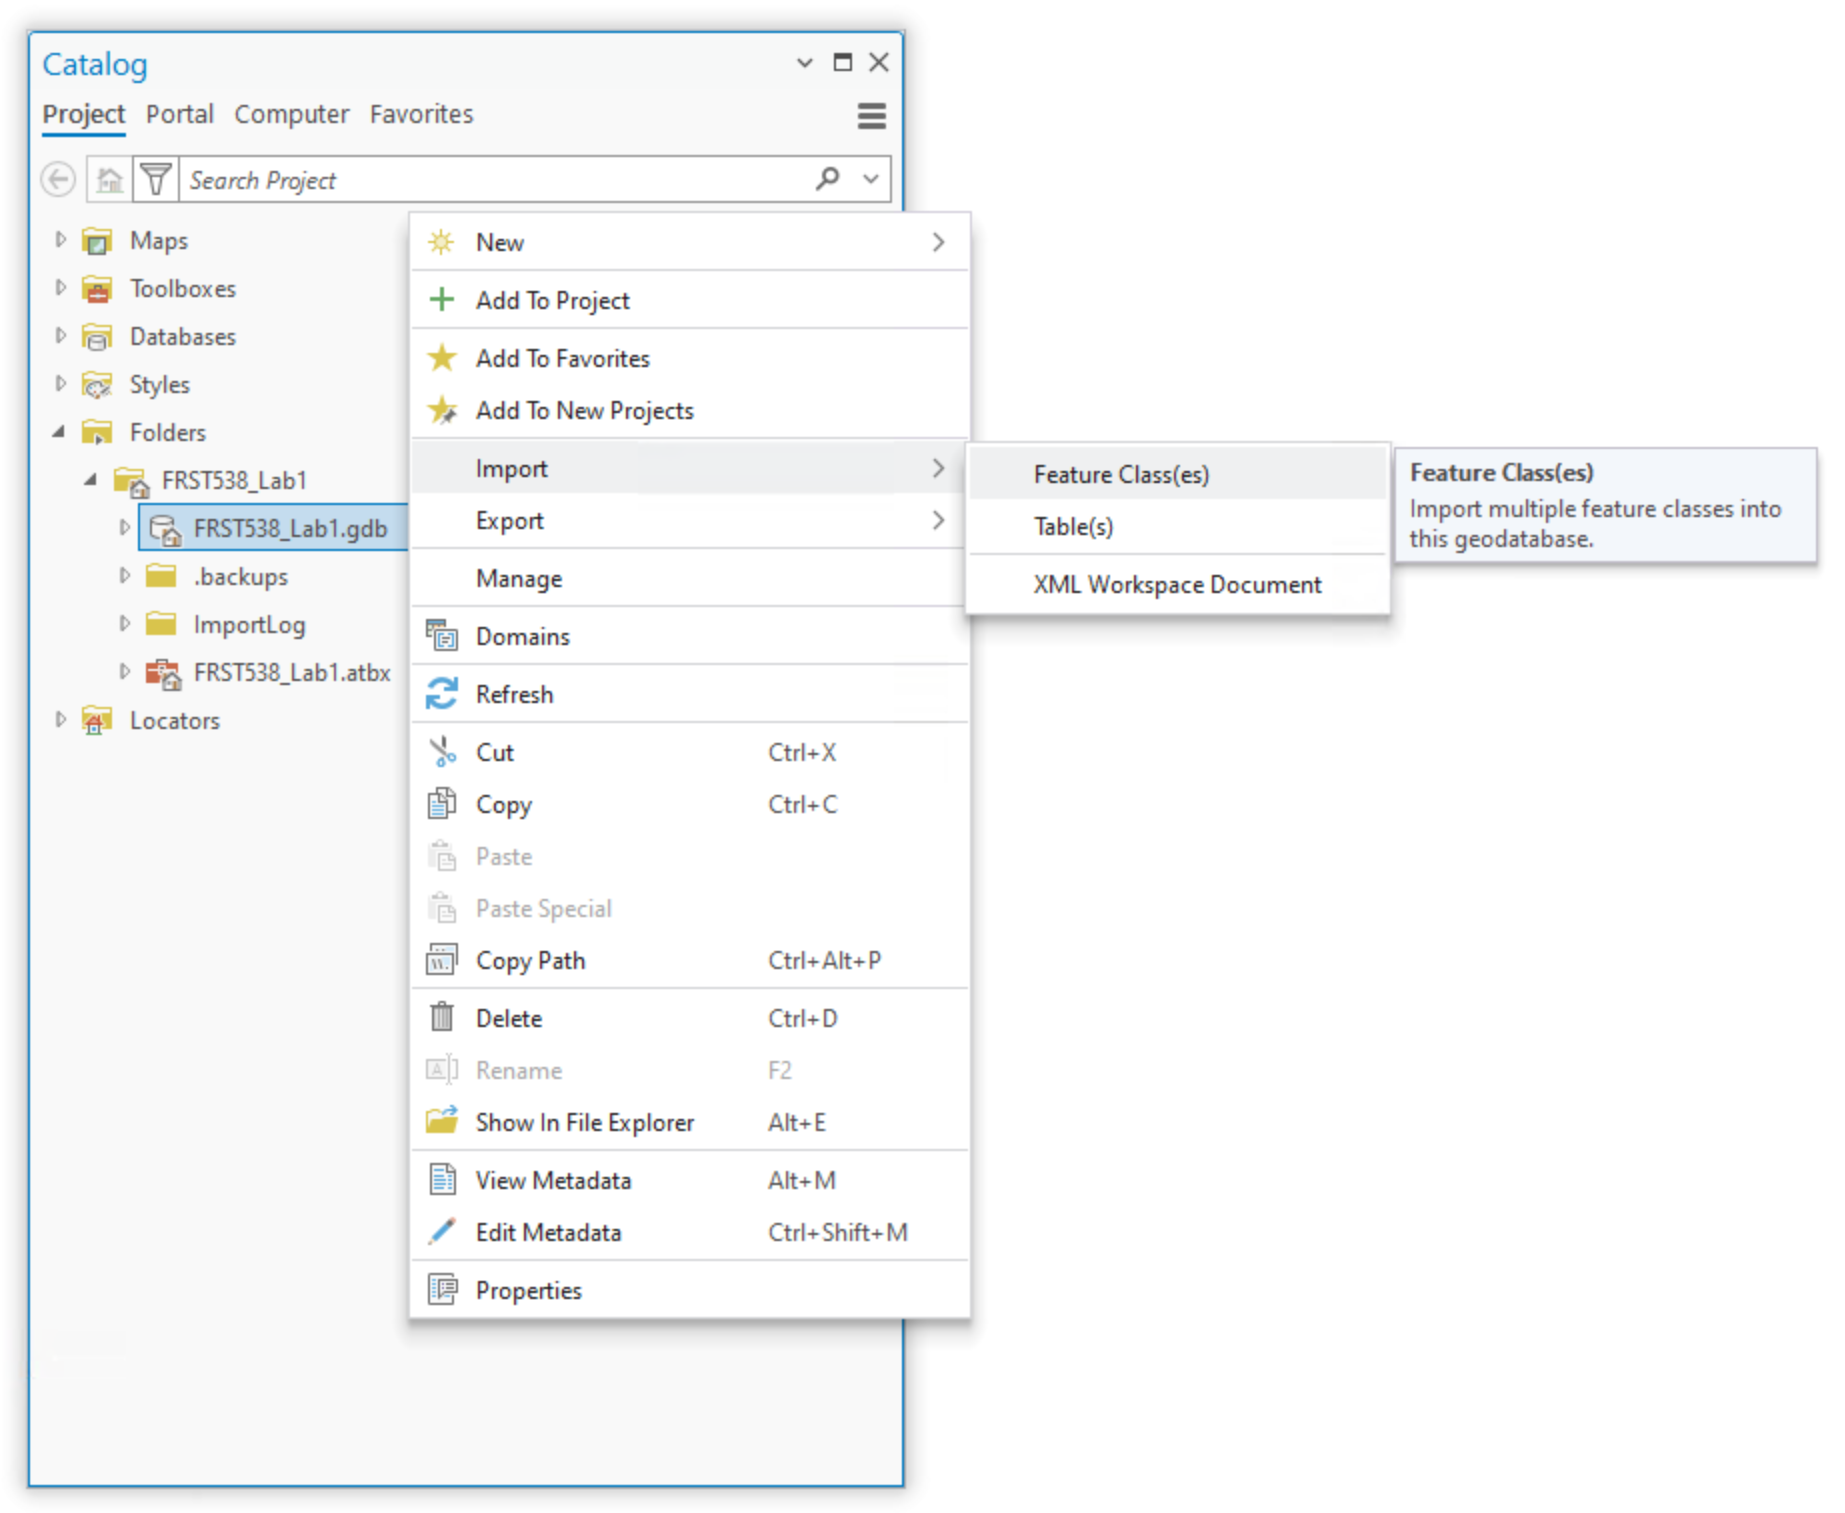
Task: Click the Delete trash can icon
Action: pyautogui.click(x=441, y=1018)
